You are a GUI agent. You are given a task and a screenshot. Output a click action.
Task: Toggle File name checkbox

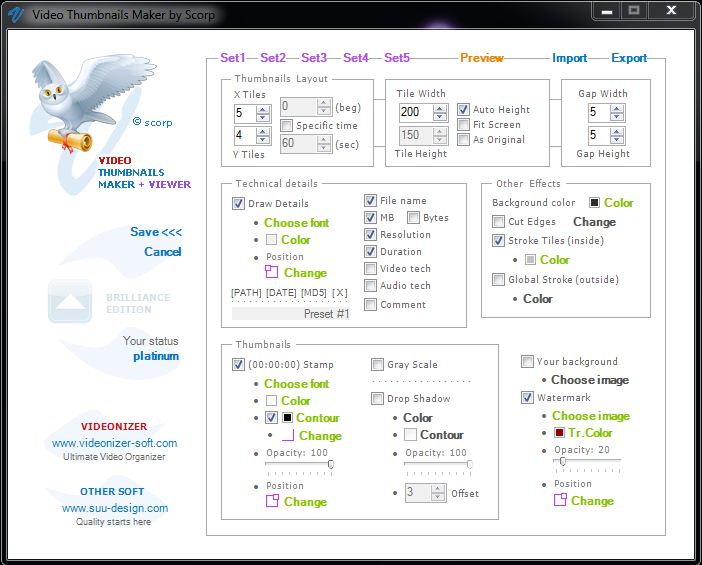tap(370, 200)
